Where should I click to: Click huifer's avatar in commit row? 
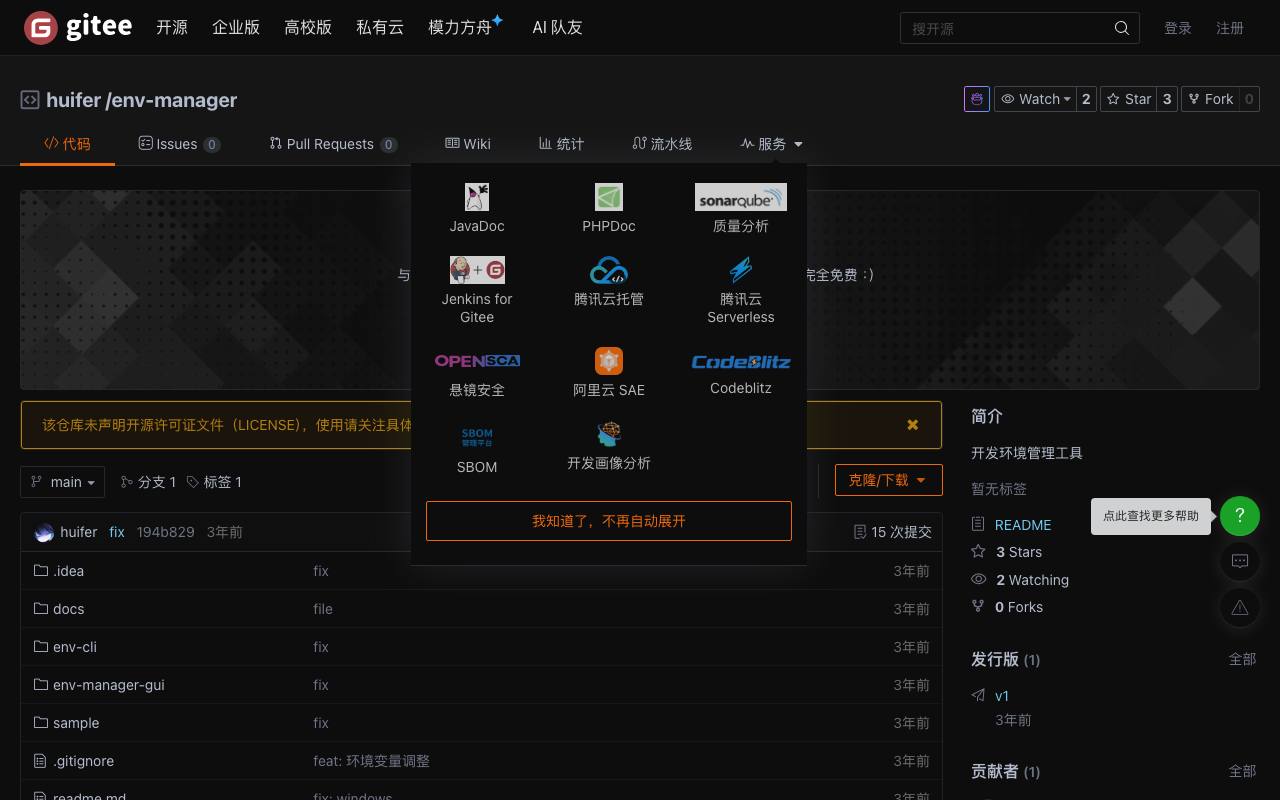click(44, 532)
